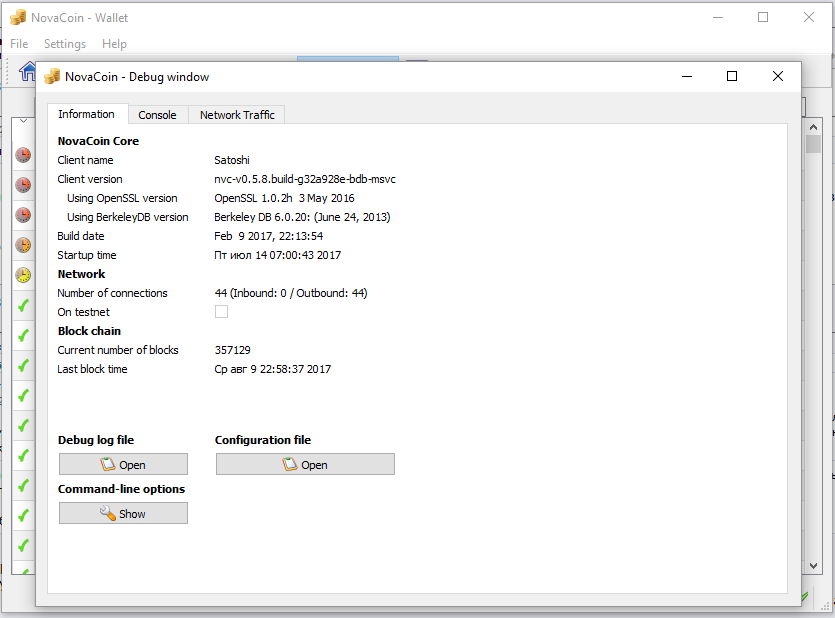Click the orange clock status icon in wallet list
835x618 pixels.
[23, 245]
